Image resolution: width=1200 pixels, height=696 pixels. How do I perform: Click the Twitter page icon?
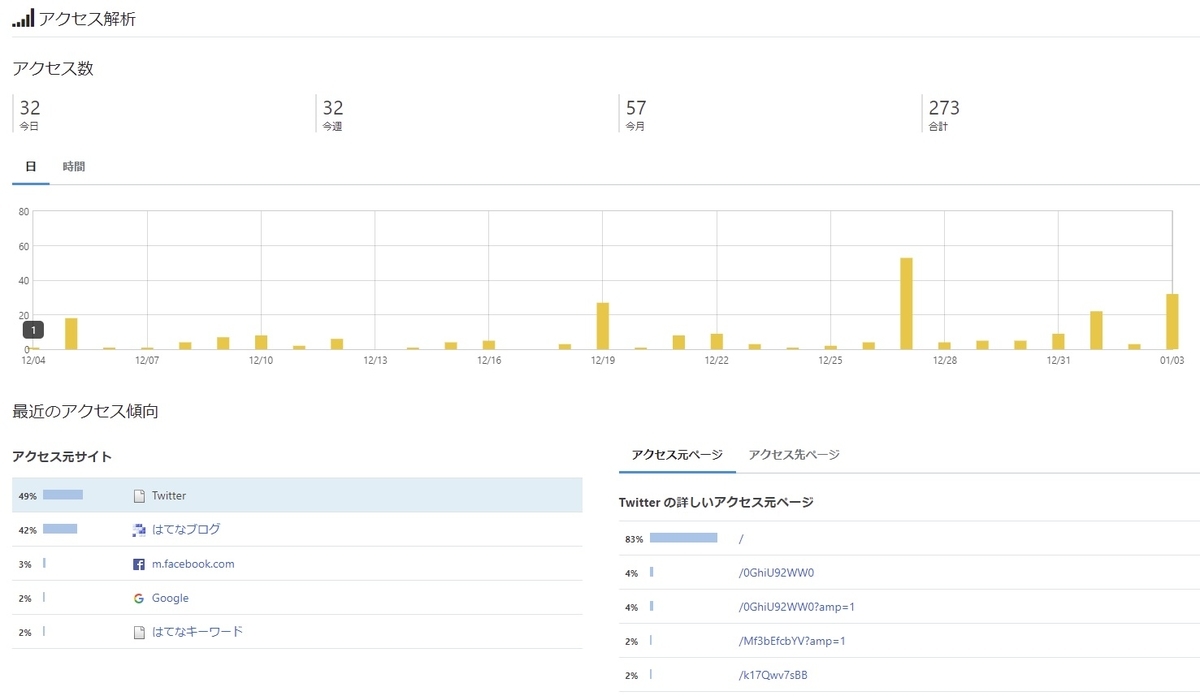click(x=139, y=496)
